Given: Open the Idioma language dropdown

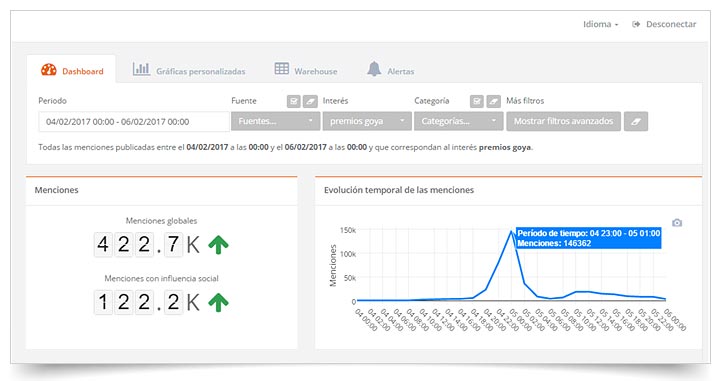Looking at the screenshot, I should point(601,24).
